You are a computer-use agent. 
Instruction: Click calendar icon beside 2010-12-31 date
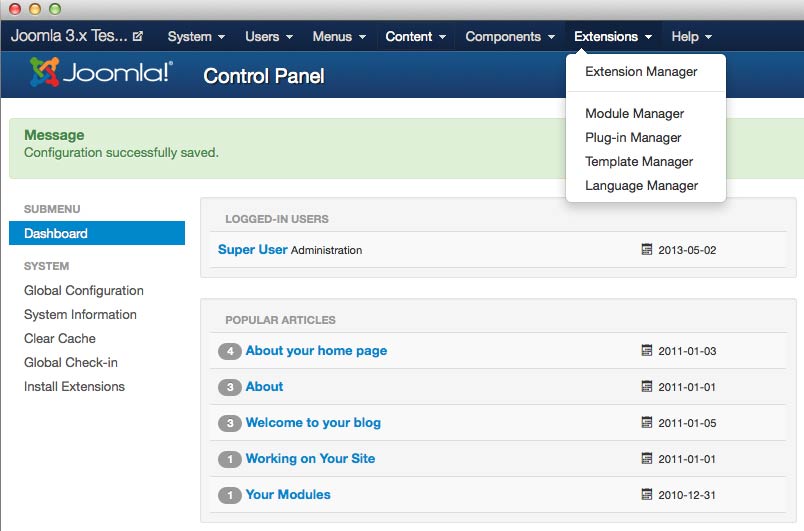point(646,495)
